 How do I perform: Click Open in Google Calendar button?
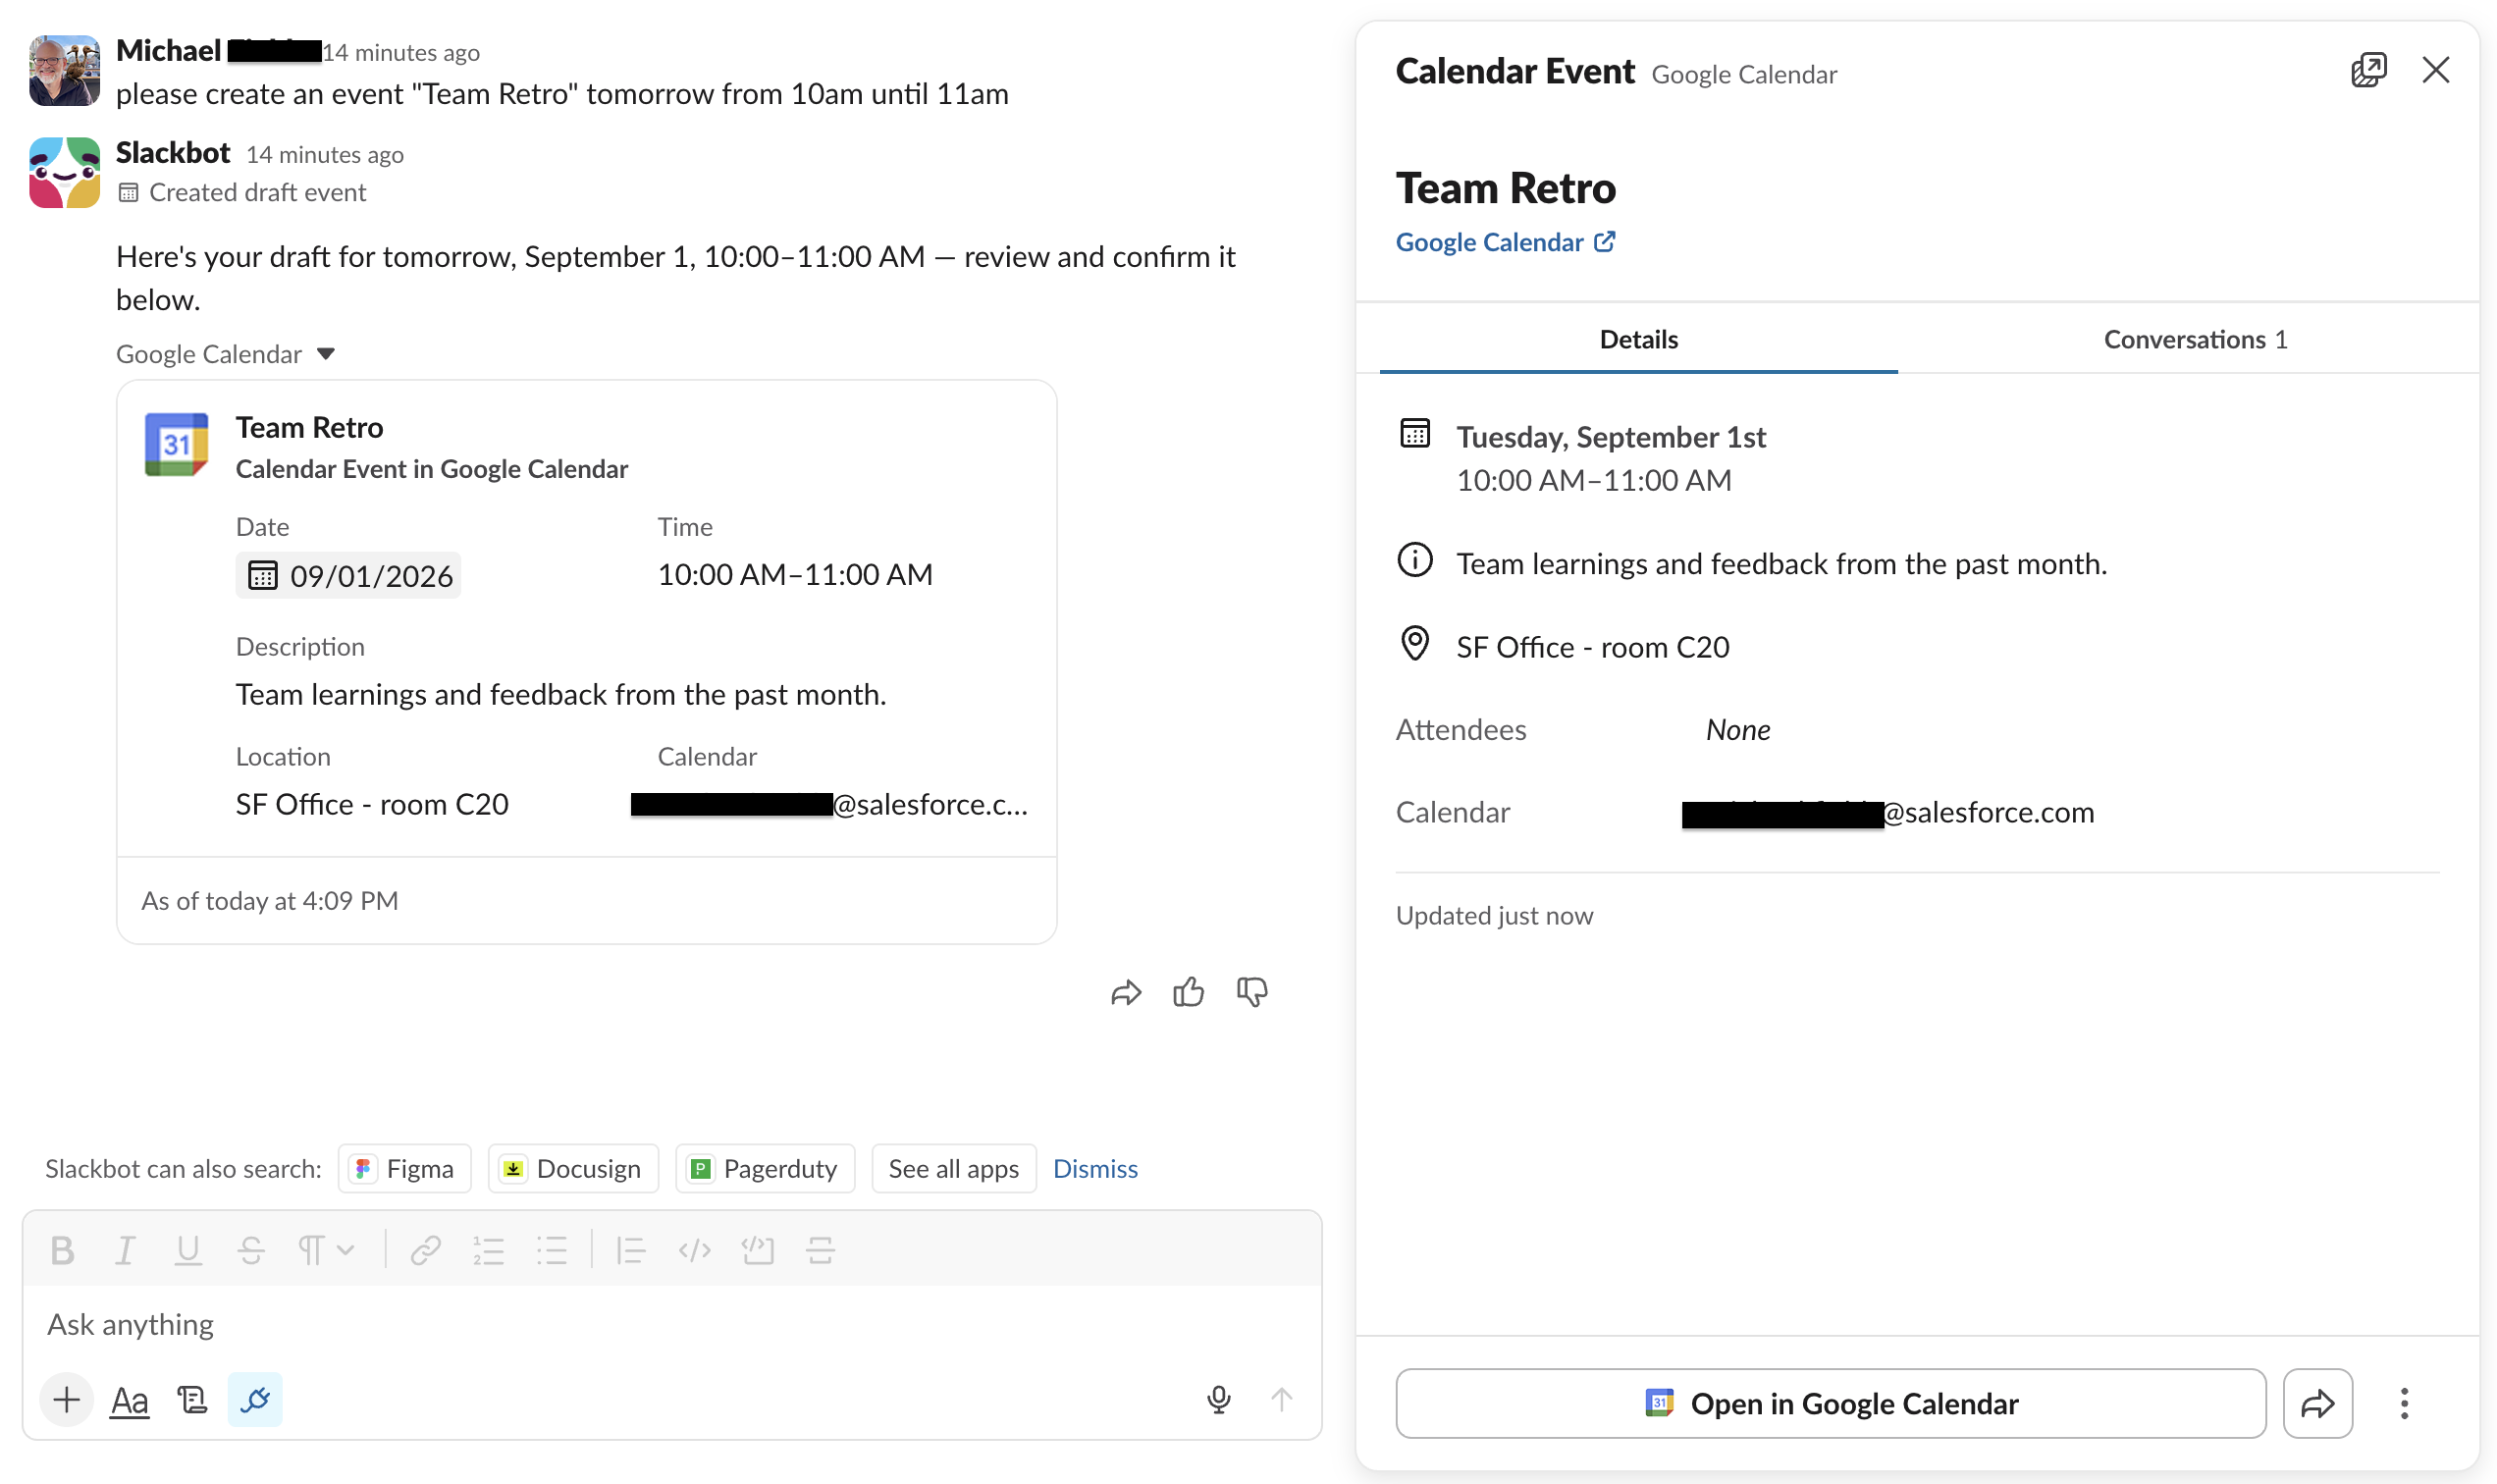click(x=1830, y=1404)
